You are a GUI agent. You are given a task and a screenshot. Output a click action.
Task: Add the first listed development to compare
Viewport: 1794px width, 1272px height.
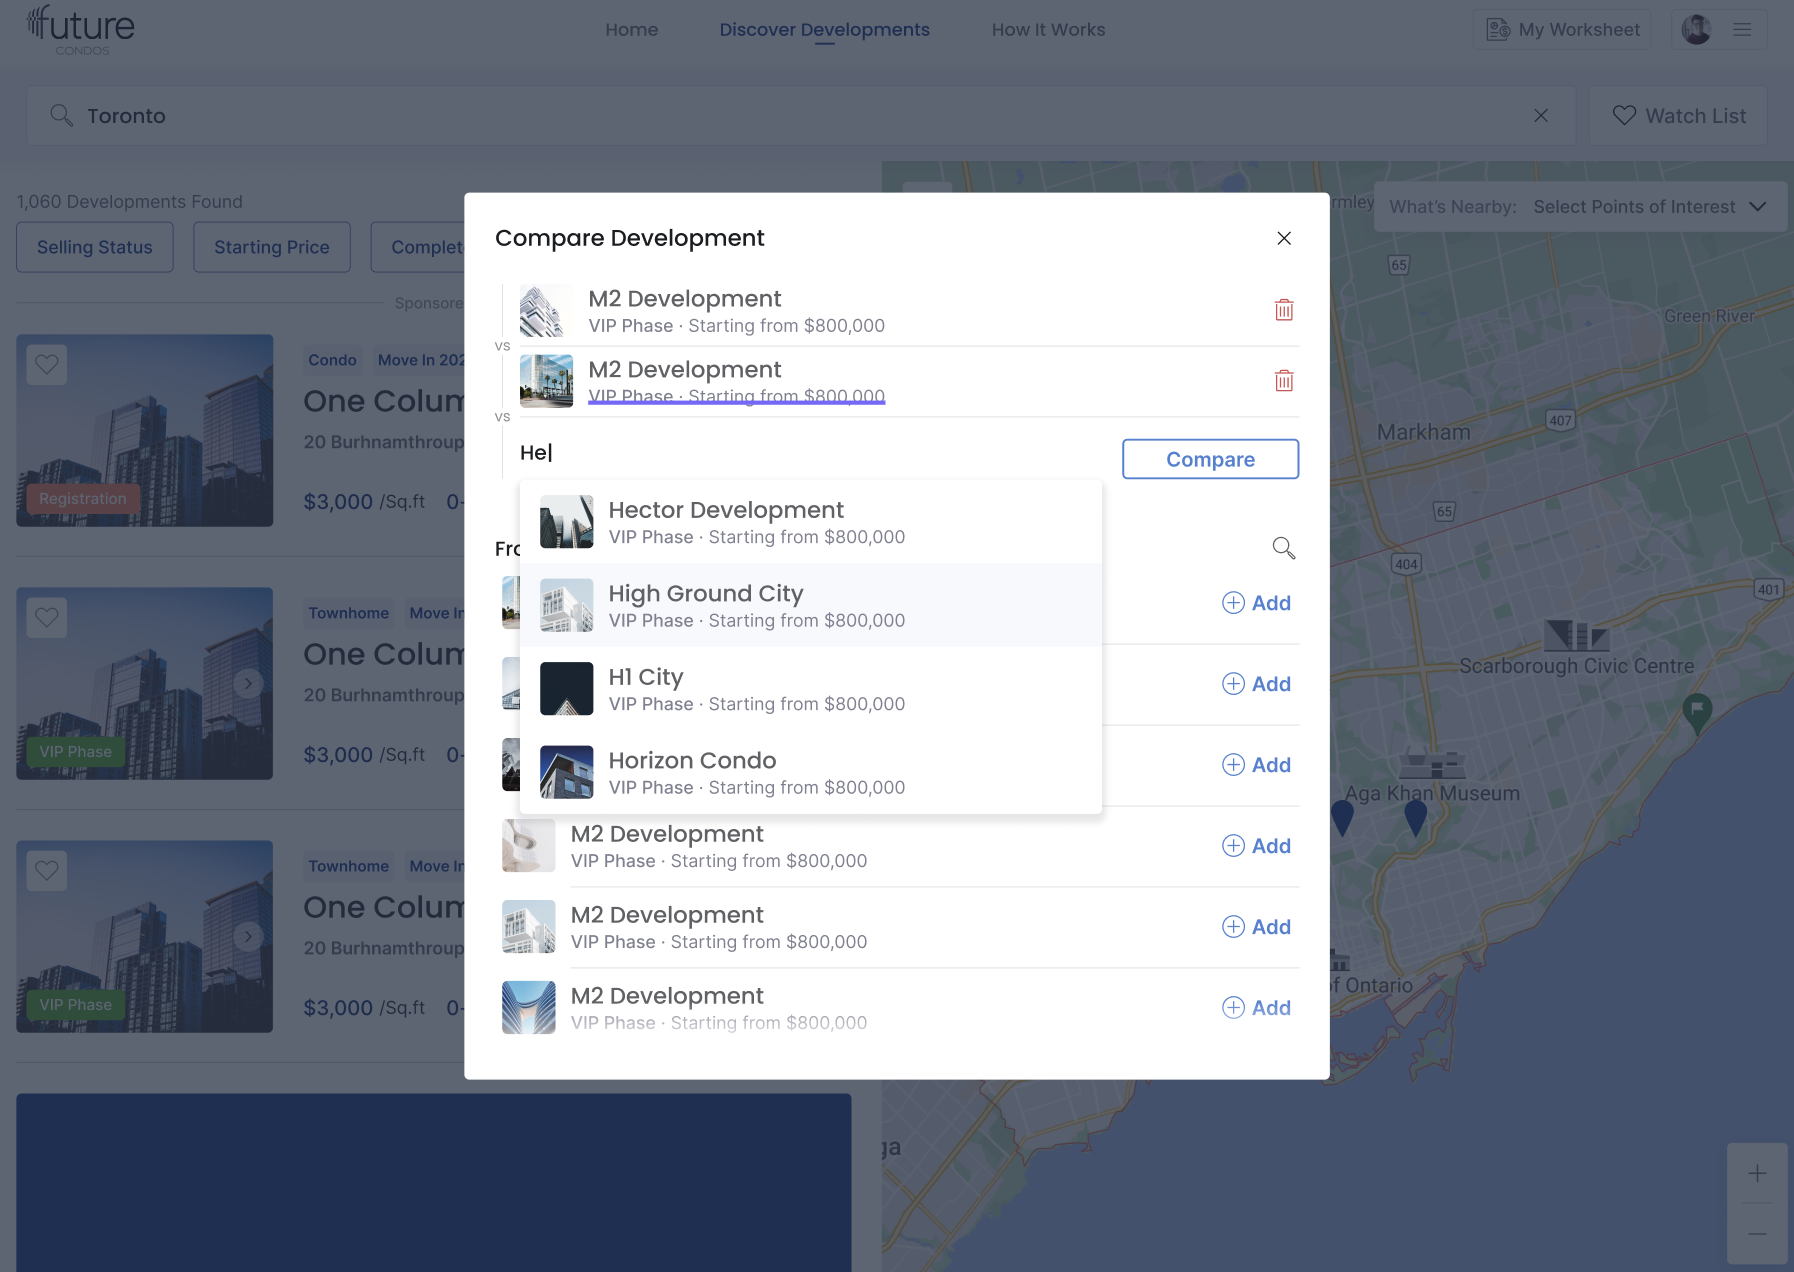coord(1257,603)
